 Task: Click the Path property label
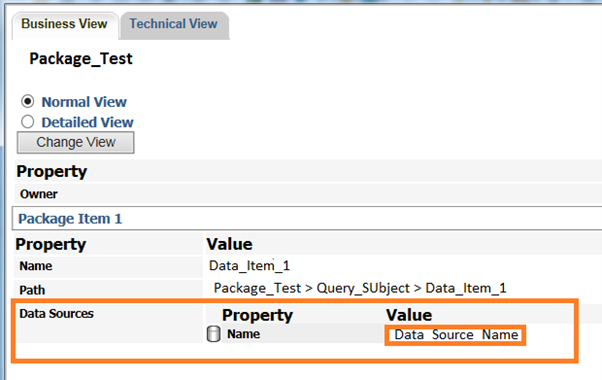coord(32,290)
